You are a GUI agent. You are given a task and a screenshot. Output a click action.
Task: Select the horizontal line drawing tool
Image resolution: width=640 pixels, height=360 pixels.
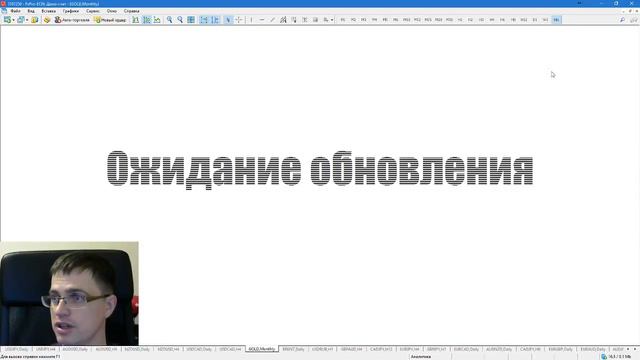point(262,20)
